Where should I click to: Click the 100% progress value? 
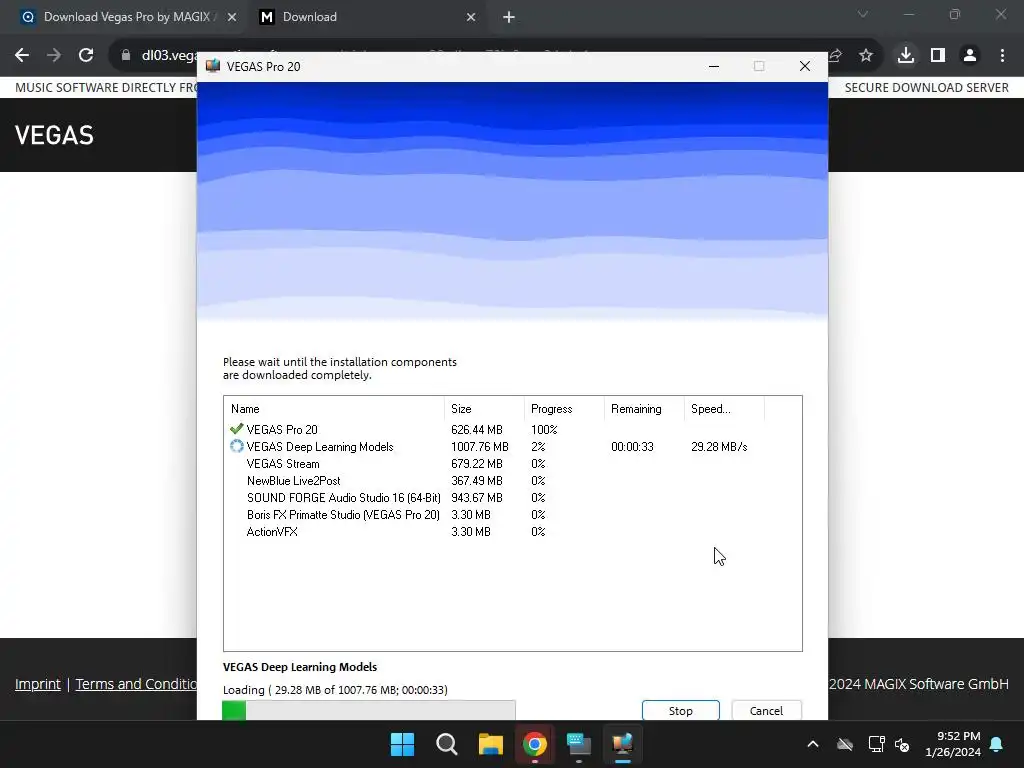click(544, 430)
